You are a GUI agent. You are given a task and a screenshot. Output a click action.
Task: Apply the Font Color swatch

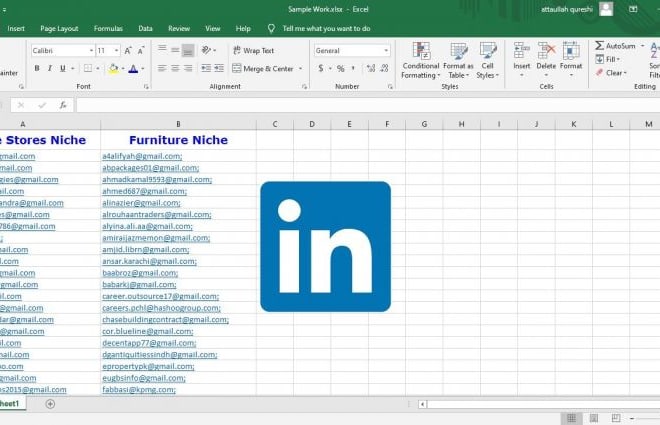[x=133, y=68]
